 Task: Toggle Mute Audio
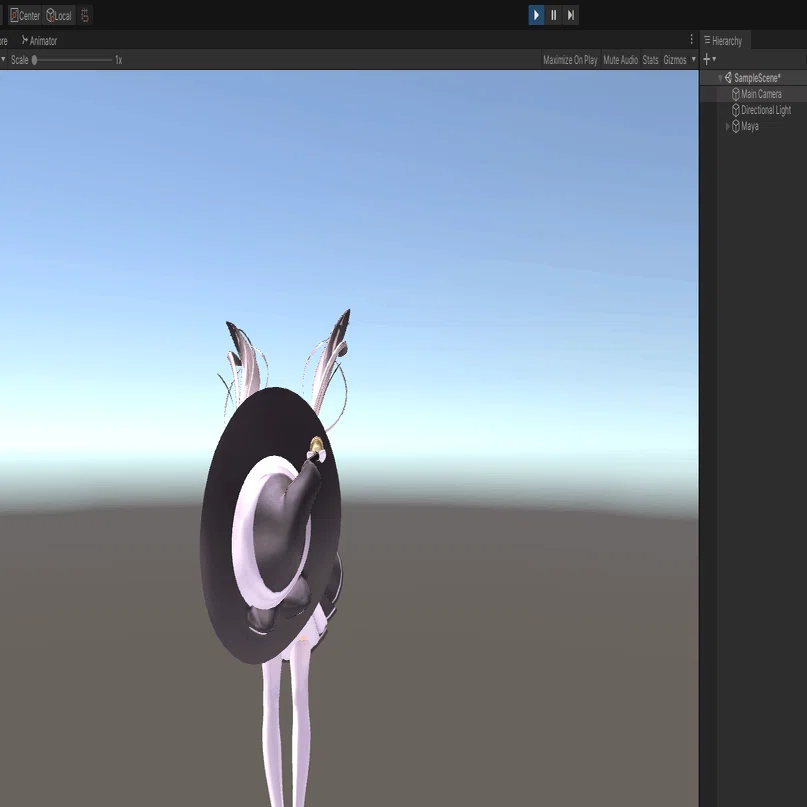[x=620, y=60]
